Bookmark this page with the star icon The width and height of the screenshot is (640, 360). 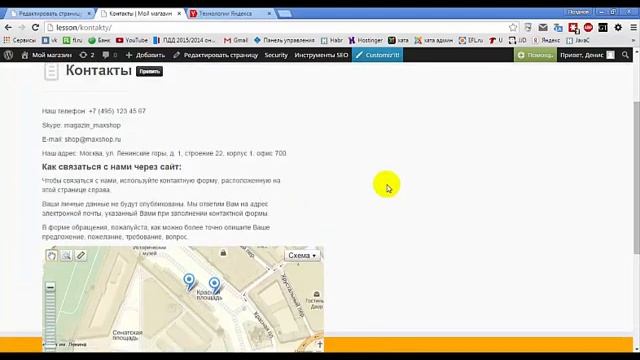click(513, 27)
